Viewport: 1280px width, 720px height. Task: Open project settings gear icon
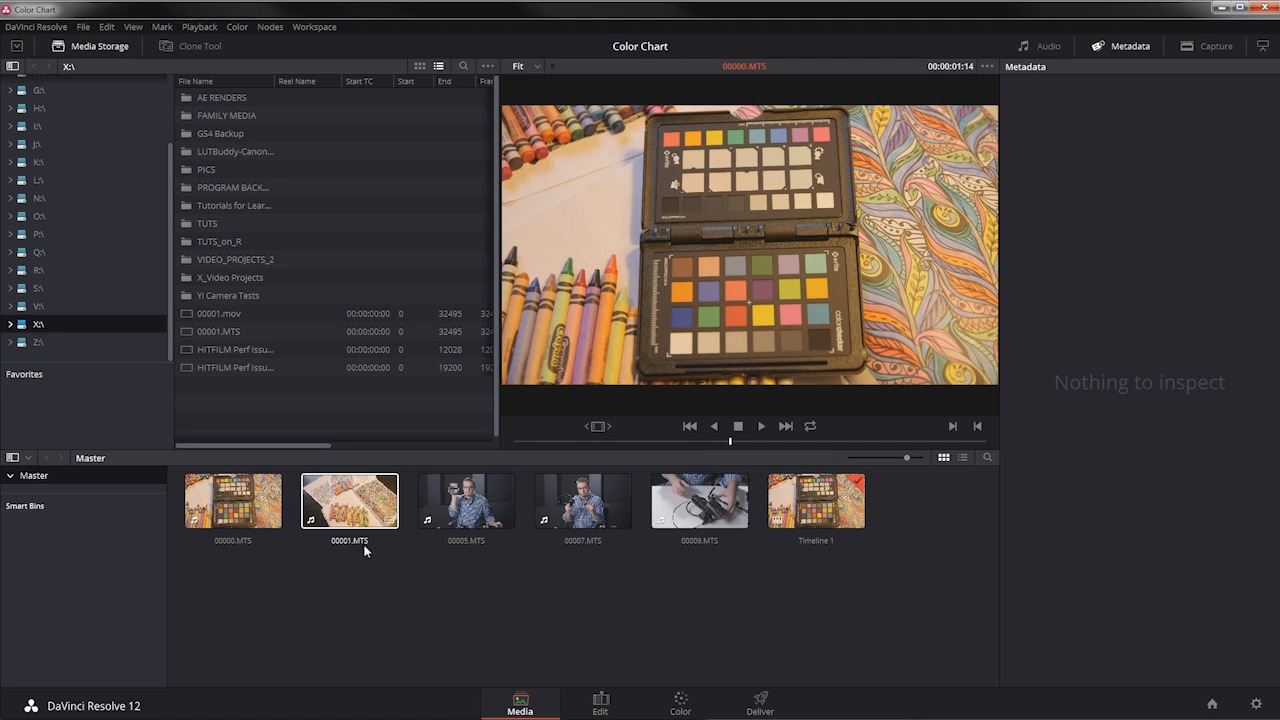coord(1256,704)
